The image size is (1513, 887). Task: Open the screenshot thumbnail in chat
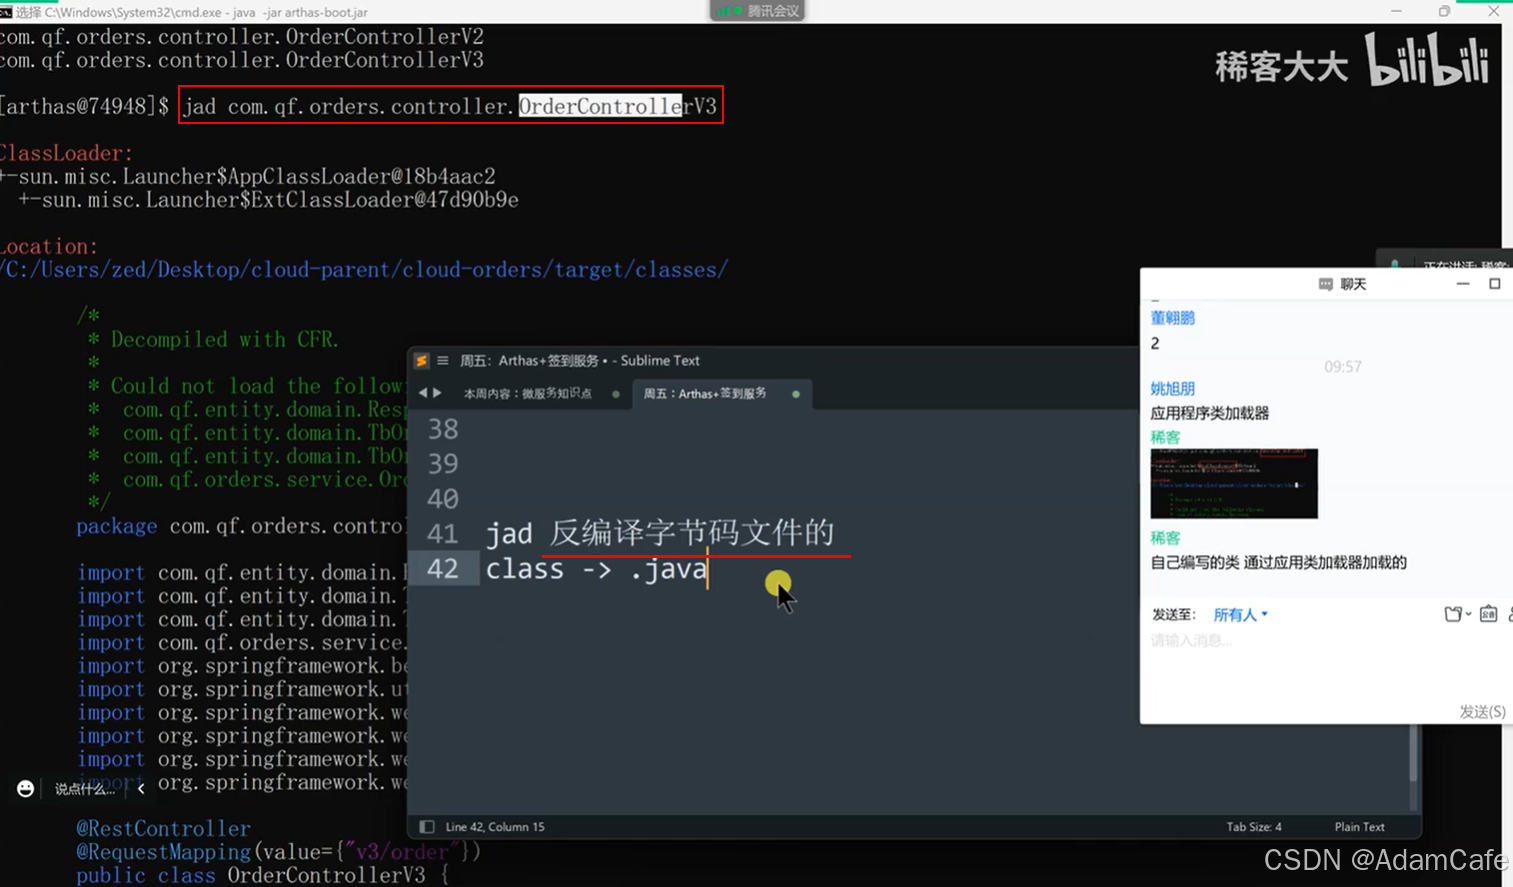(x=1234, y=484)
